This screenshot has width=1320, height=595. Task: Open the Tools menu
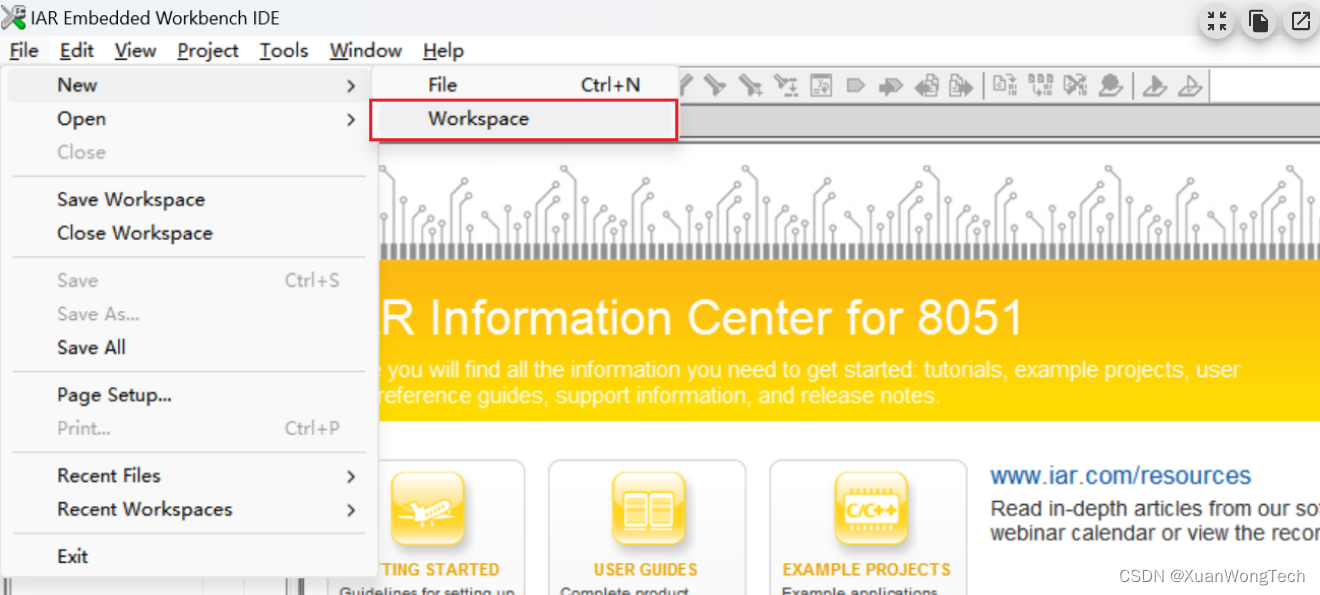pyautogui.click(x=284, y=51)
